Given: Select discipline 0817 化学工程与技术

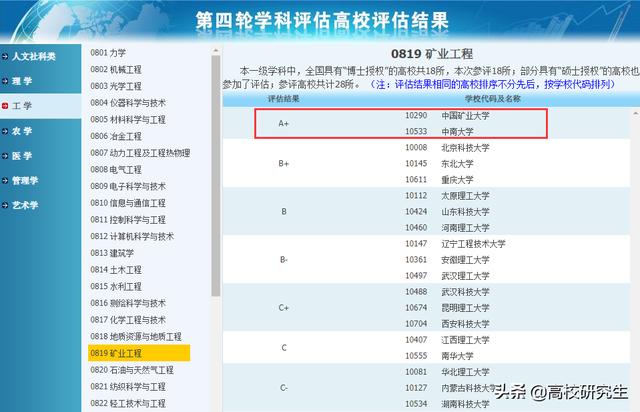Looking at the screenshot, I should (x=128, y=320).
